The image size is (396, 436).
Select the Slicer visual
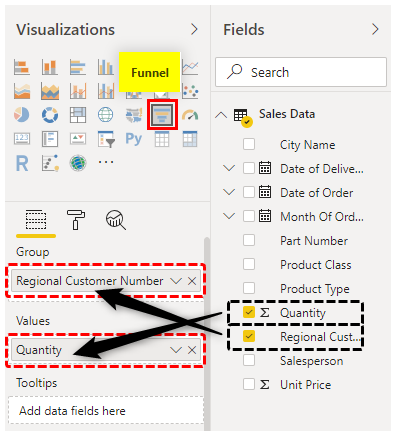tap(106, 139)
